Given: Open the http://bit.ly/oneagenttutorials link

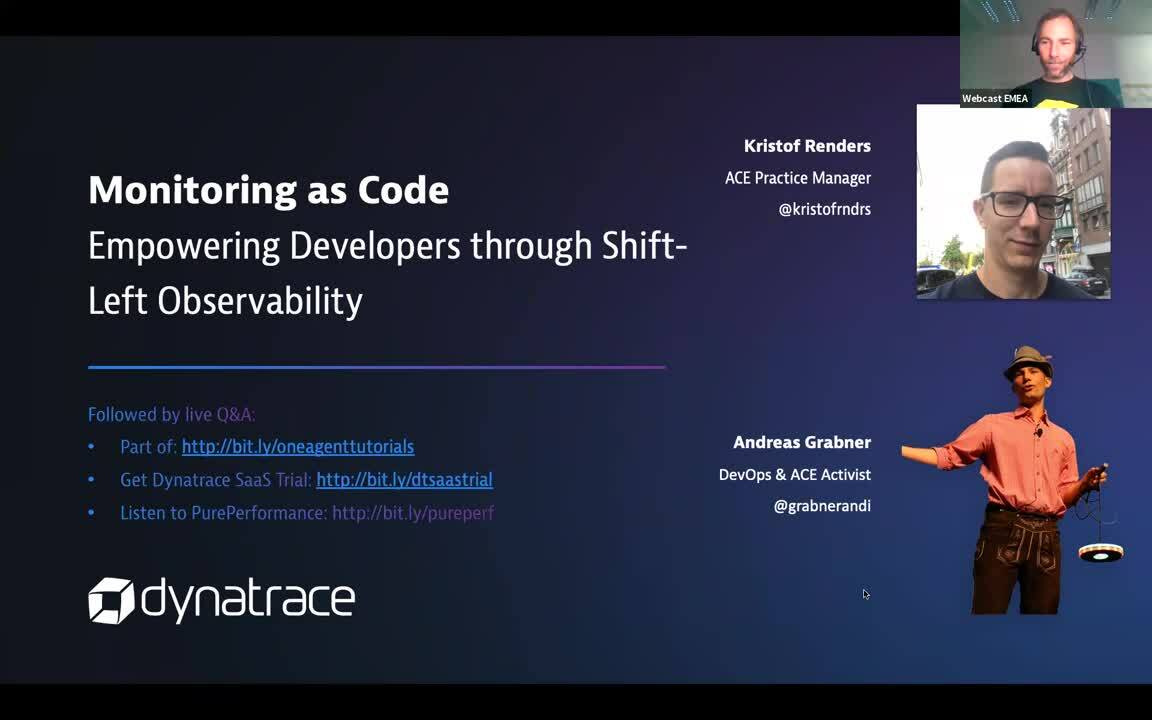Looking at the screenshot, I should coord(297,446).
